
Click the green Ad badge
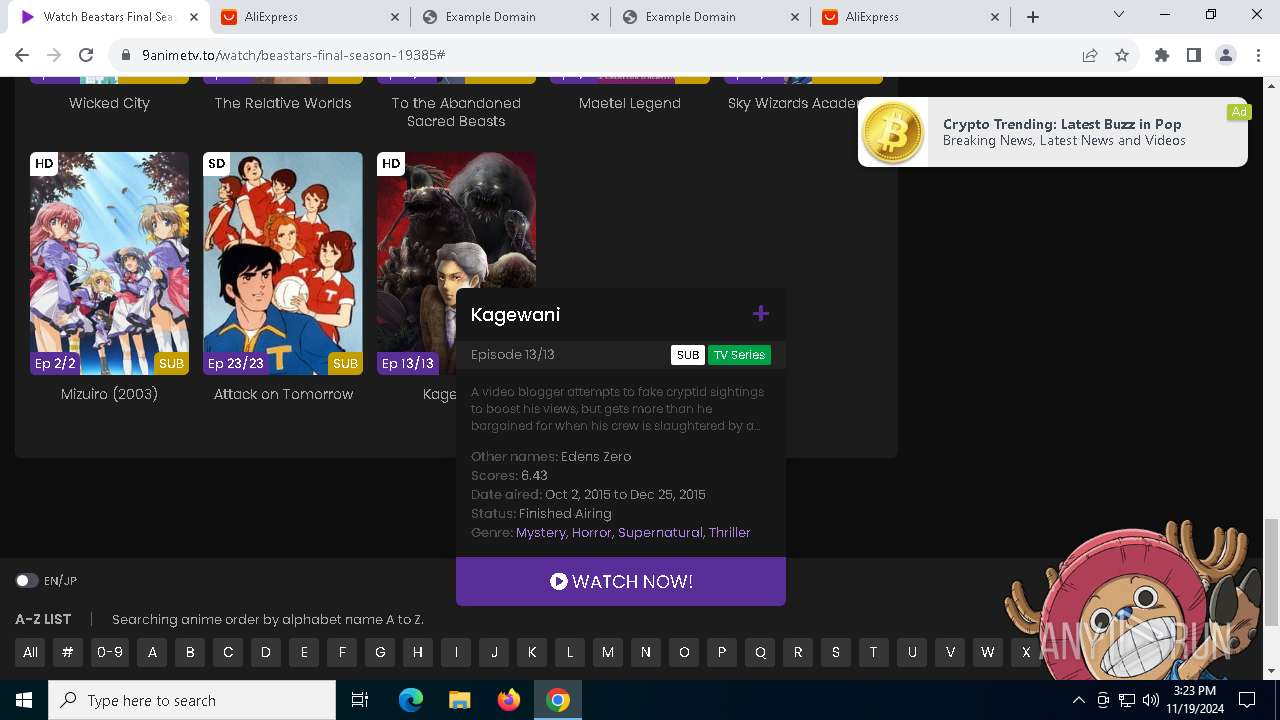[x=1239, y=111]
